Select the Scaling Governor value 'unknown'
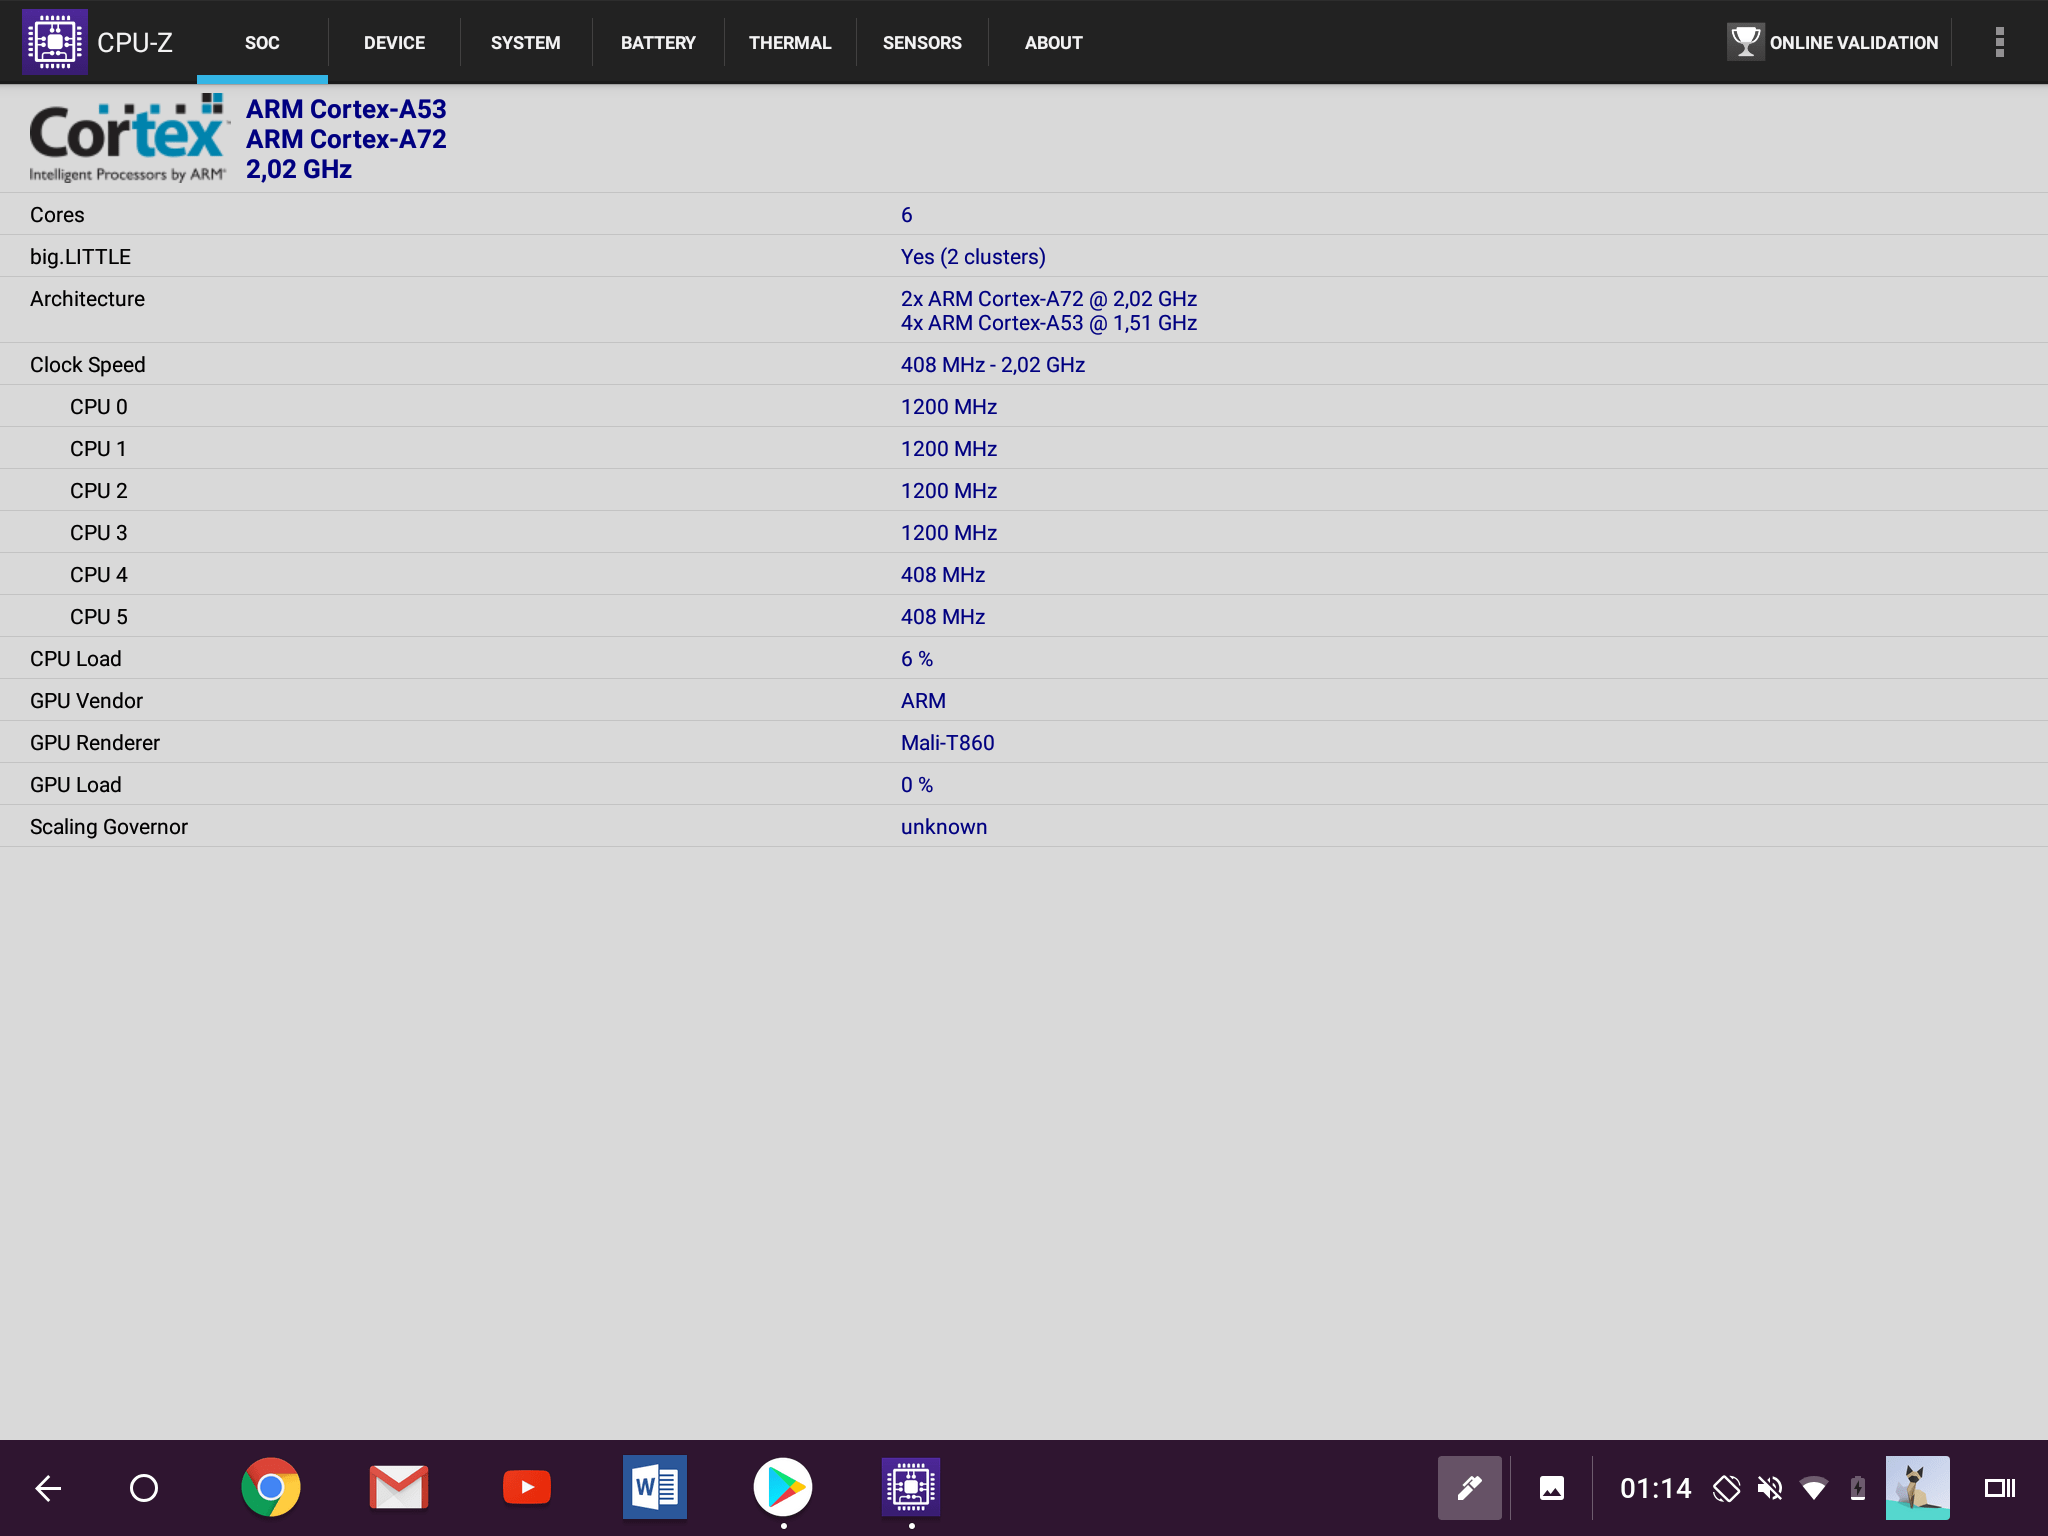The image size is (2048, 1536). 944,827
